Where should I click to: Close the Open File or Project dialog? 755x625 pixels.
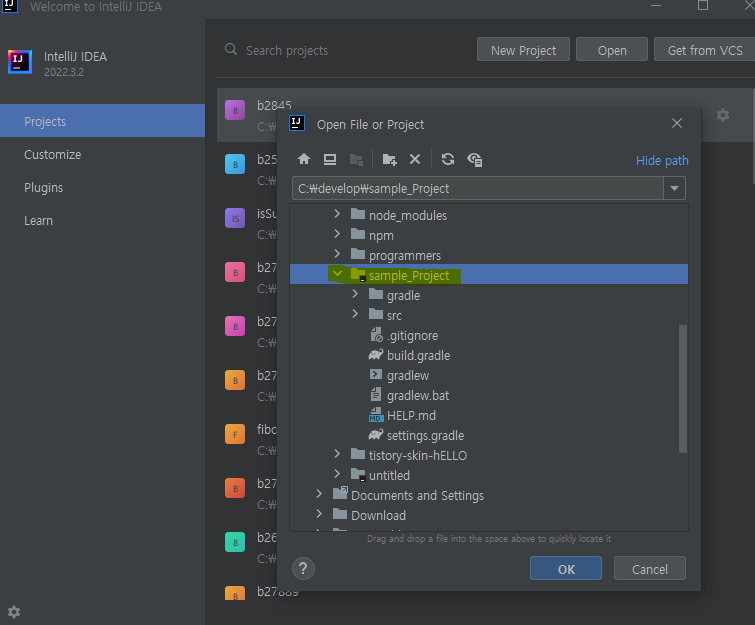pyautogui.click(x=677, y=123)
